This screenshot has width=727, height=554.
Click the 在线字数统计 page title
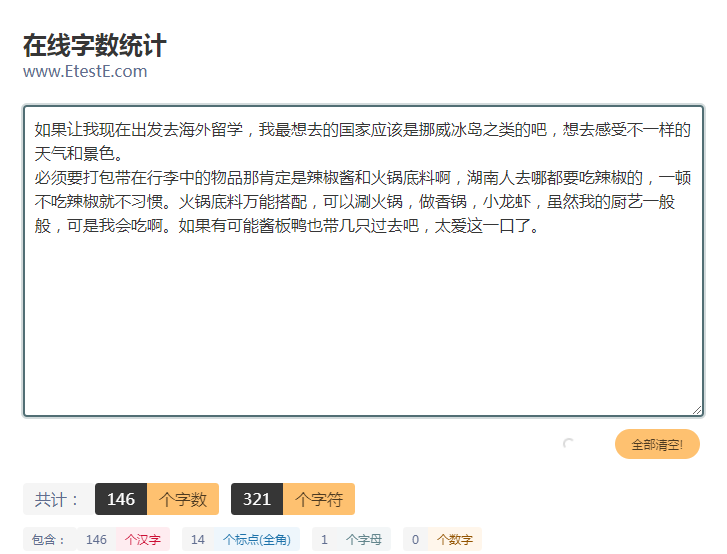click(x=95, y=45)
